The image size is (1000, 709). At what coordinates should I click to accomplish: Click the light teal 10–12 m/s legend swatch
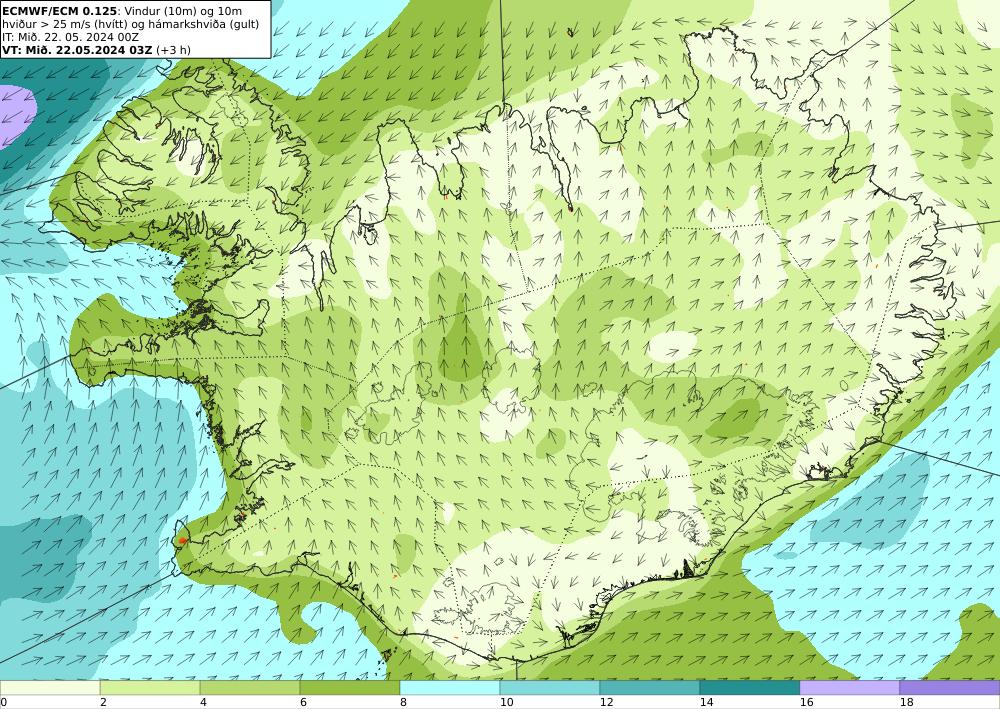550,687
